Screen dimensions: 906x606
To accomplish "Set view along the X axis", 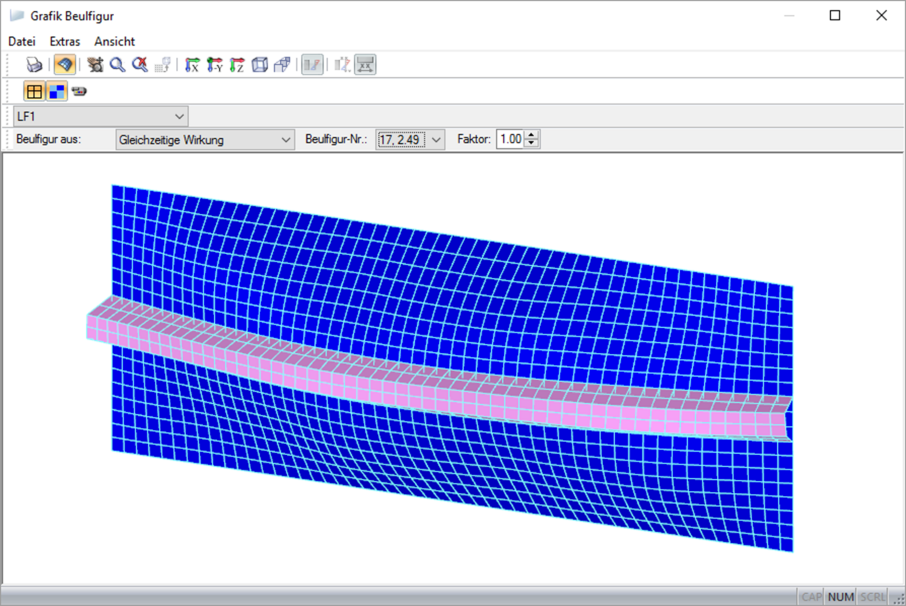I will [x=192, y=65].
